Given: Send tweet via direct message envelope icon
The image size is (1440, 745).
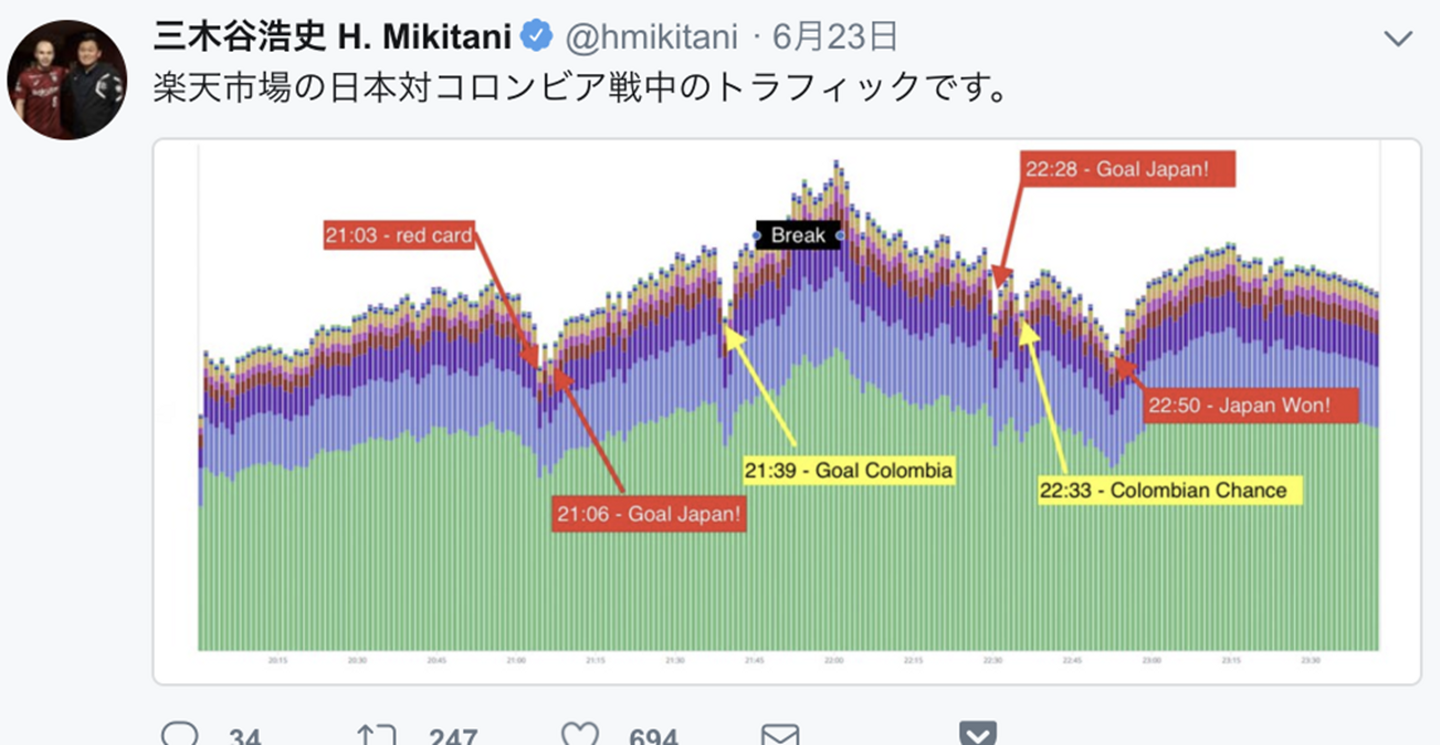Looking at the screenshot, I should click(780, 736).
